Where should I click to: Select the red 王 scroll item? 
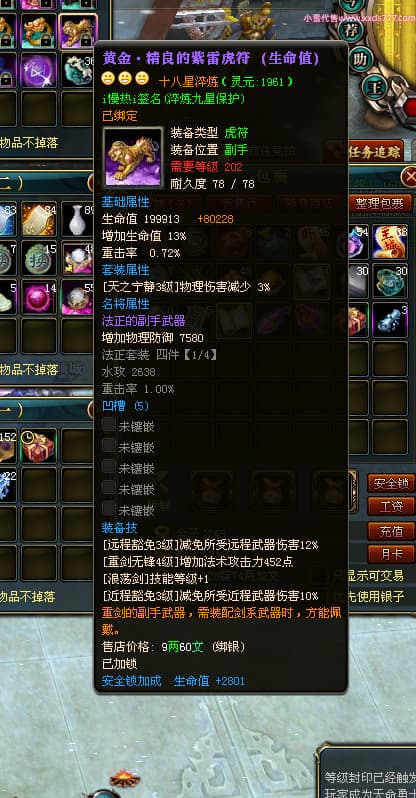(x=390, y=241)
